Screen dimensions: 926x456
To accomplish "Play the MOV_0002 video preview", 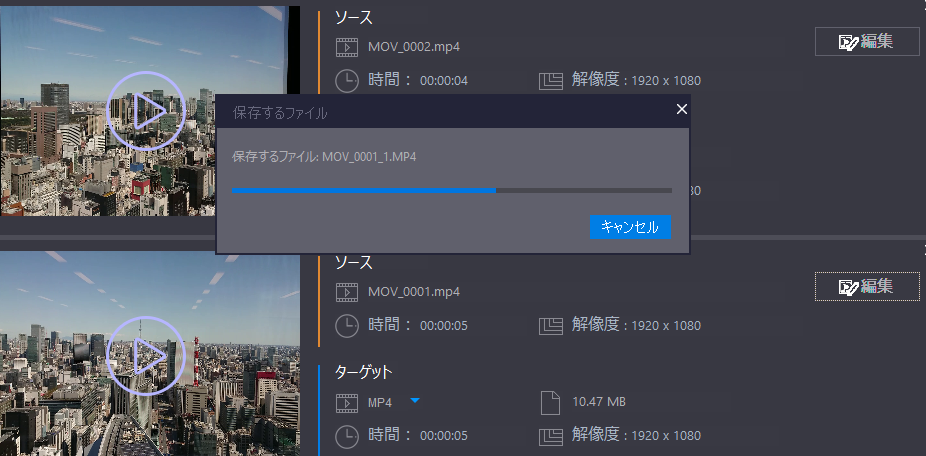I will coord(145,111).
